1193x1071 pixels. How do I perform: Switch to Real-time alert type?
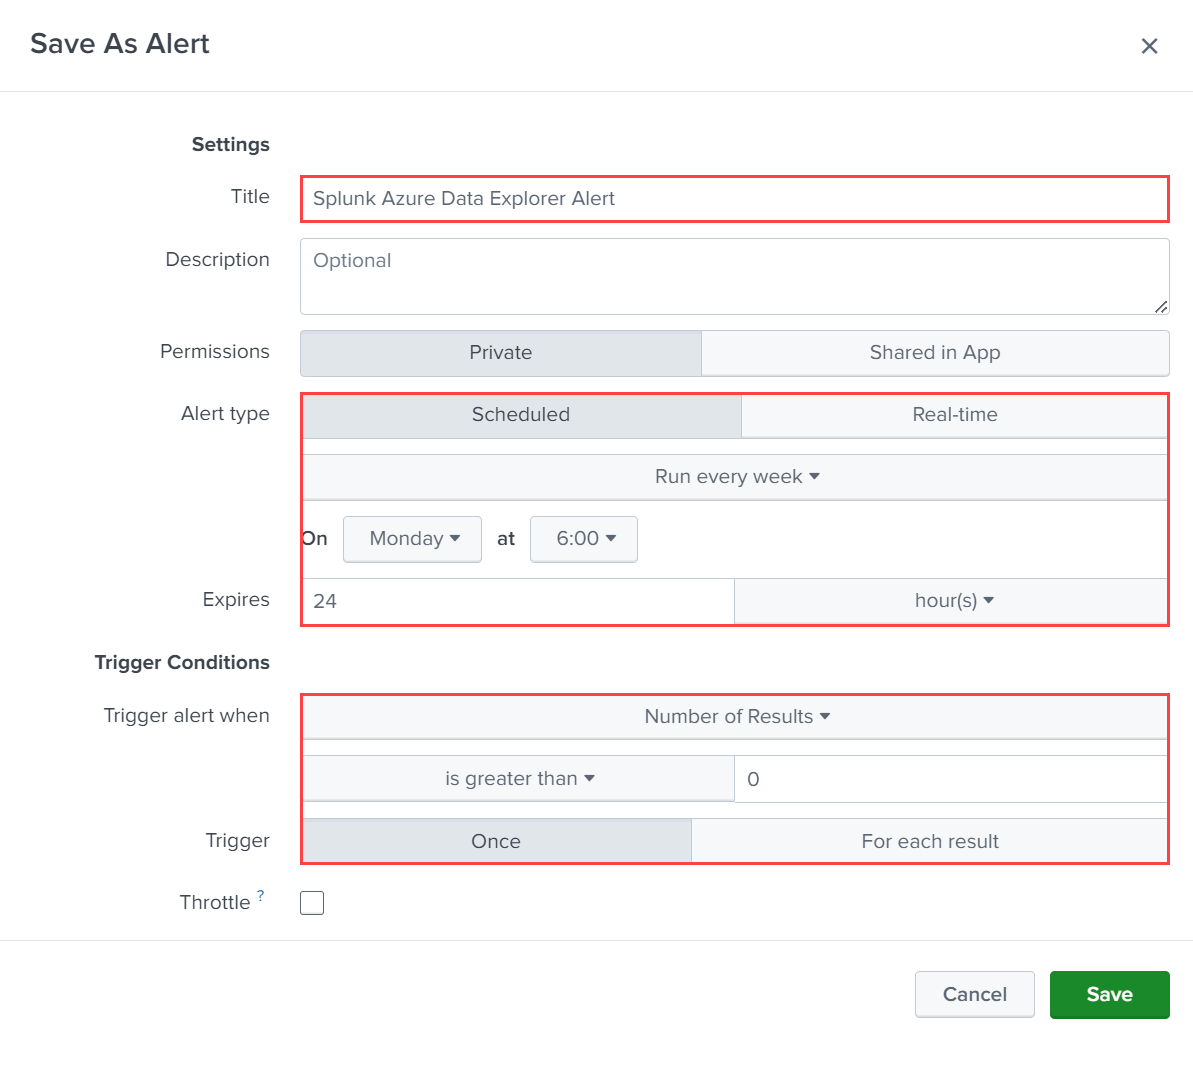point(954,415)
